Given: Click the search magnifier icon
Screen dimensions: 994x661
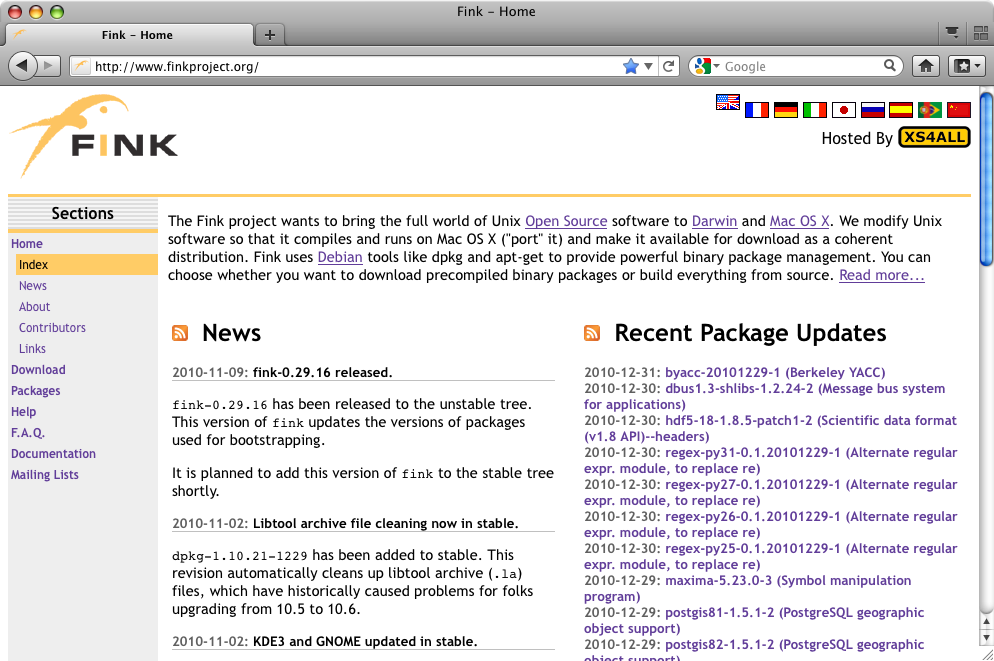Looking at the screenshot, I should [889, 65].
